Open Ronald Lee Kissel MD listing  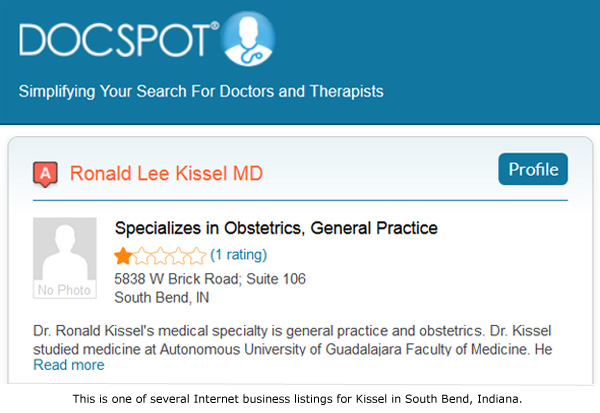pos(166,173)
